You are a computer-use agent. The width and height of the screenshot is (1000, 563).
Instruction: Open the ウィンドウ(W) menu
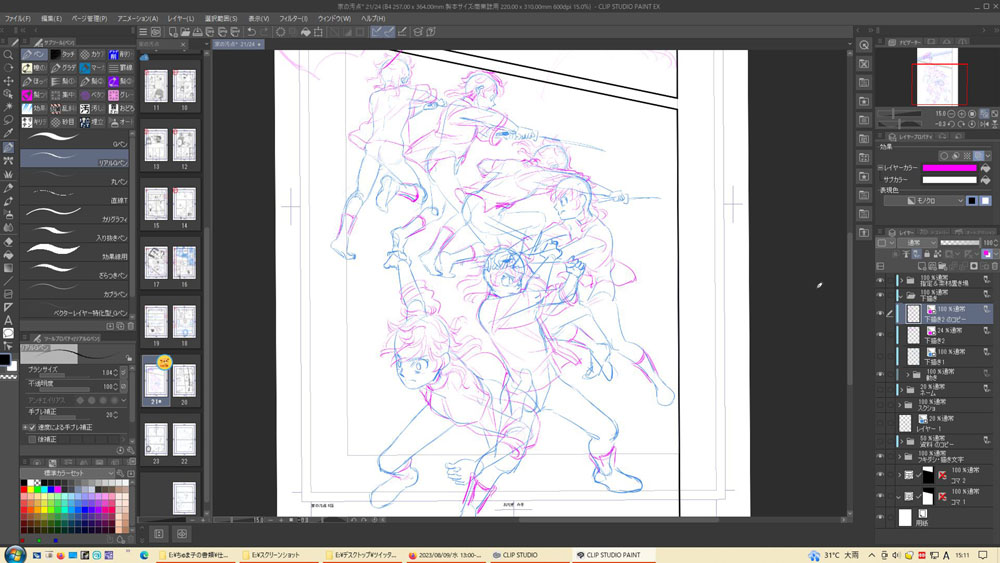click(334, 18)
